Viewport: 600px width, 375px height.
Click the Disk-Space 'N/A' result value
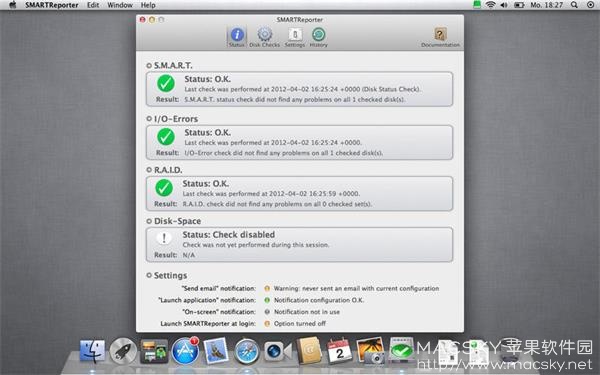coord(189,255)
